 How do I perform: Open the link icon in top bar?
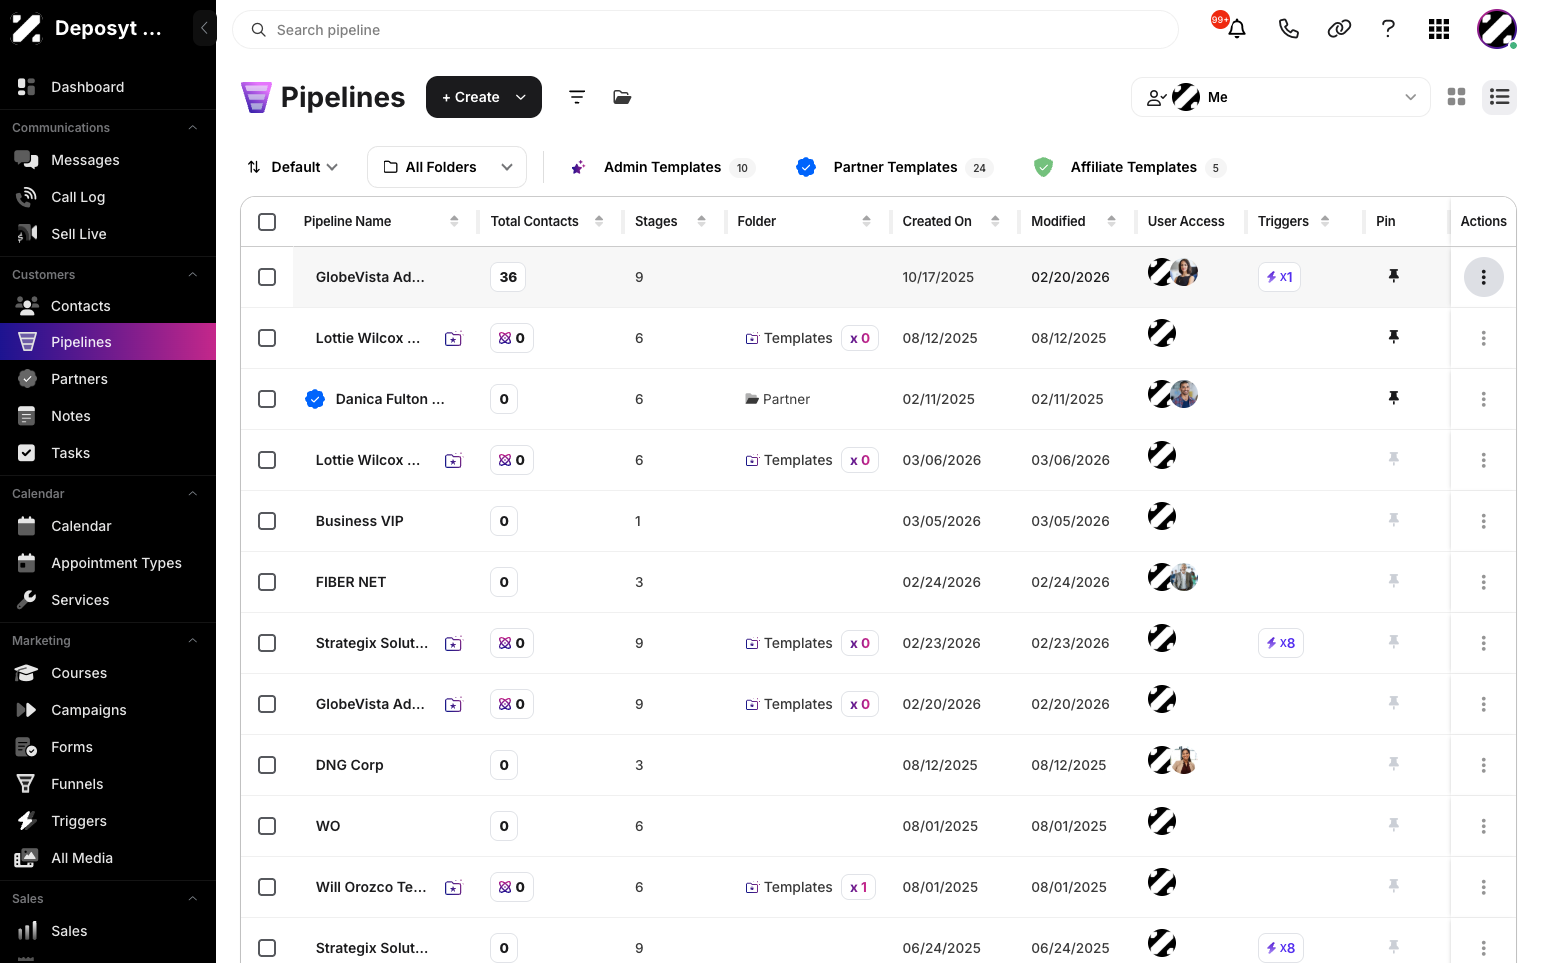(x=1339, y=29)
